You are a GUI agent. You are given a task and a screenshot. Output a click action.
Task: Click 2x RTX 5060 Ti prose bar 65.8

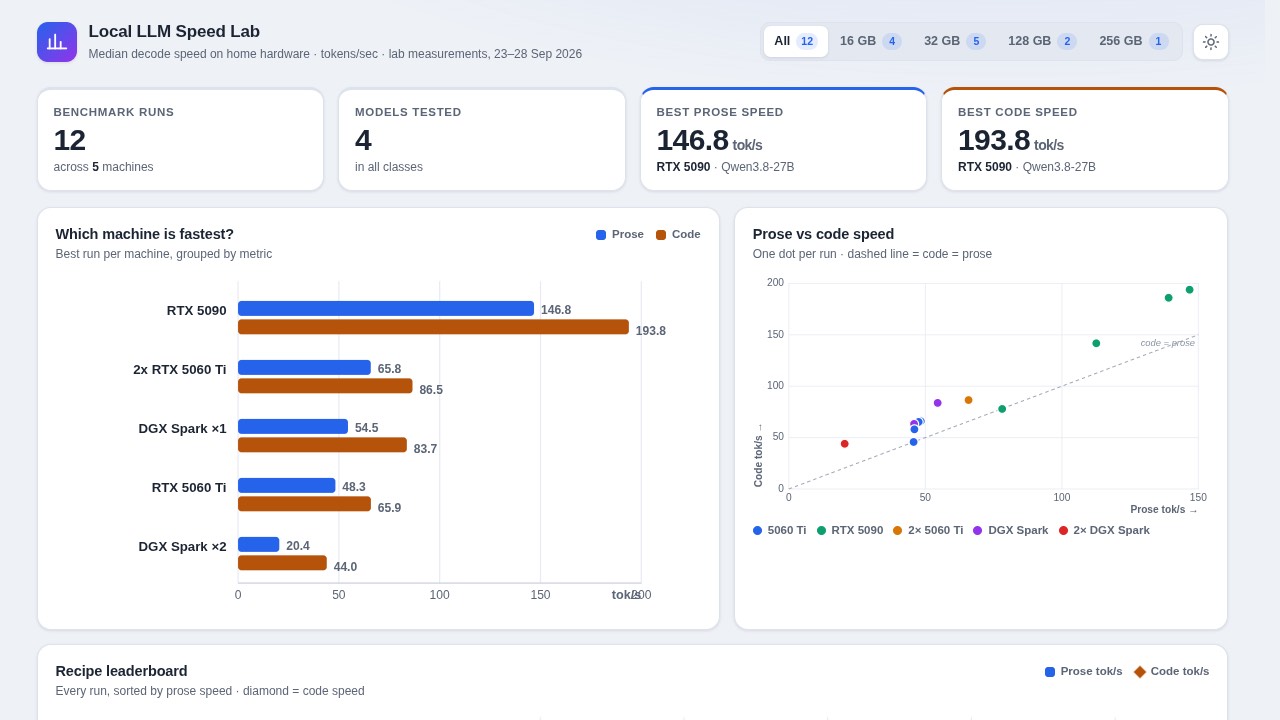coord(304,367)
